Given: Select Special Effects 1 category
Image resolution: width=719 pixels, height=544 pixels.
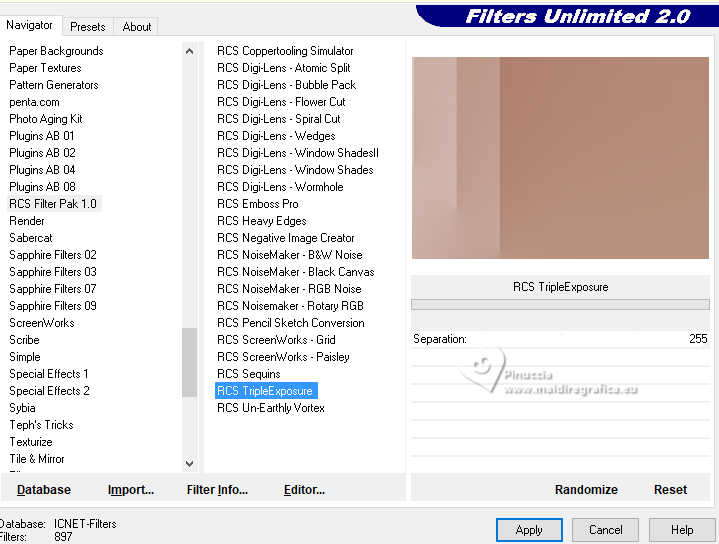Looking at the screenshot, I should (x=49, y=373).
